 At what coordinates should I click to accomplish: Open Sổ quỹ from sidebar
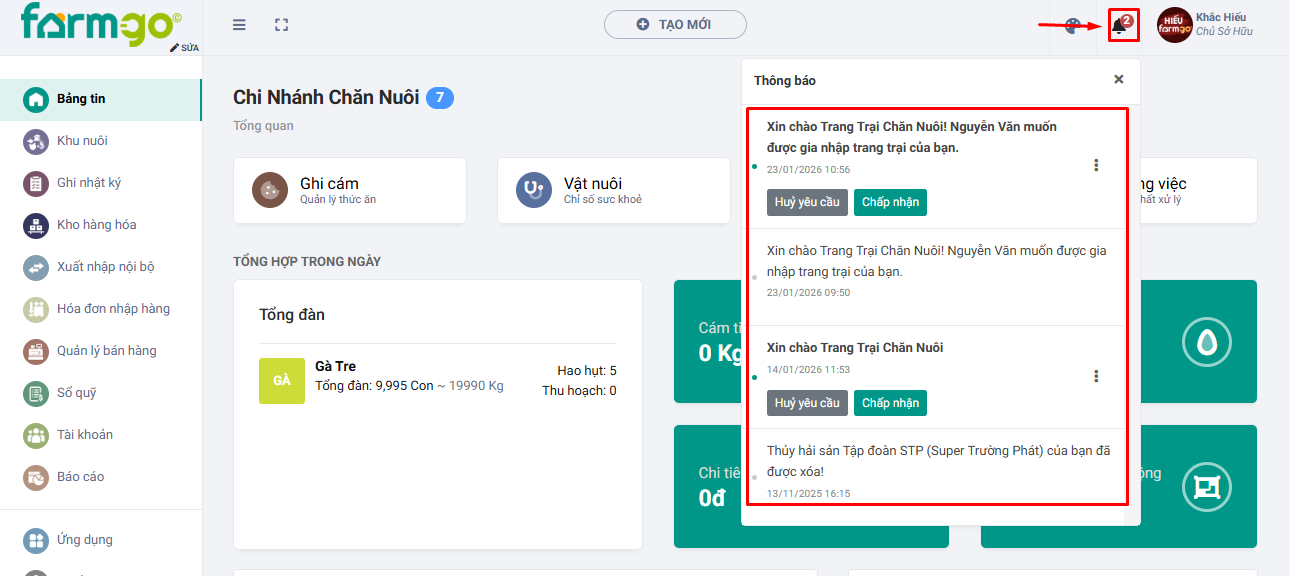coord(76,393)
